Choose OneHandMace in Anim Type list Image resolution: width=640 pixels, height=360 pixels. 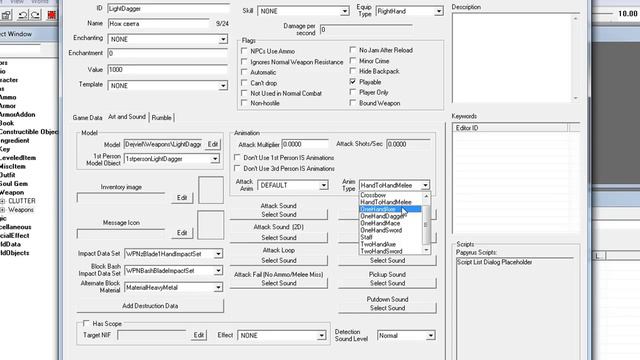(390, 223)
